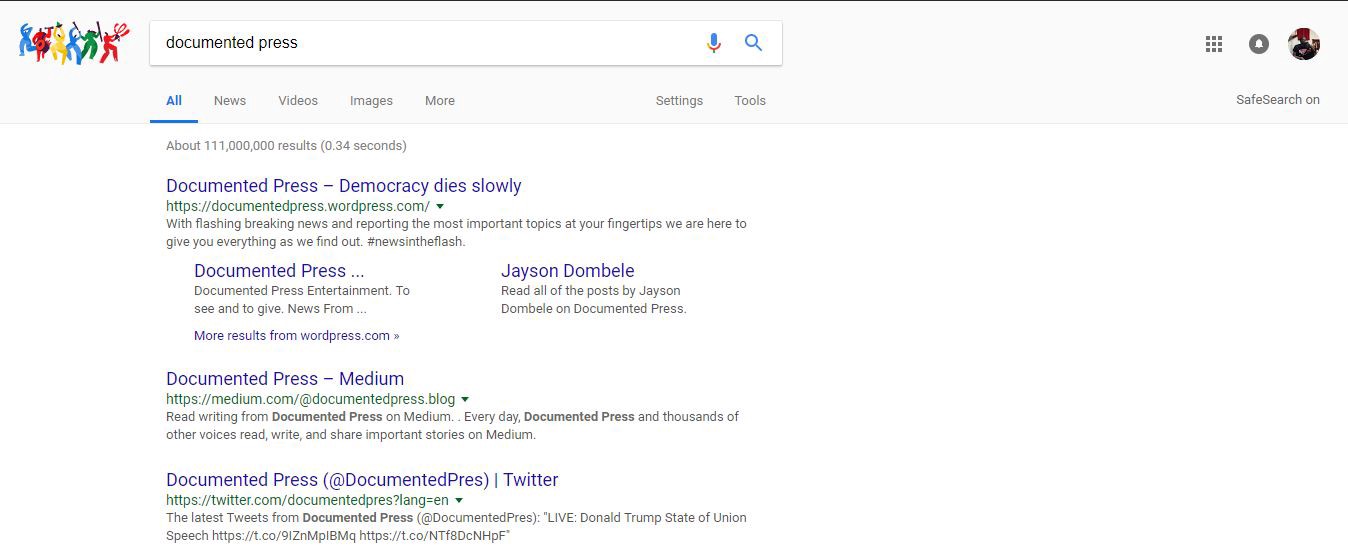Click the blue magnifier search button
This screenshot has height=559, width=1348.
753,43
